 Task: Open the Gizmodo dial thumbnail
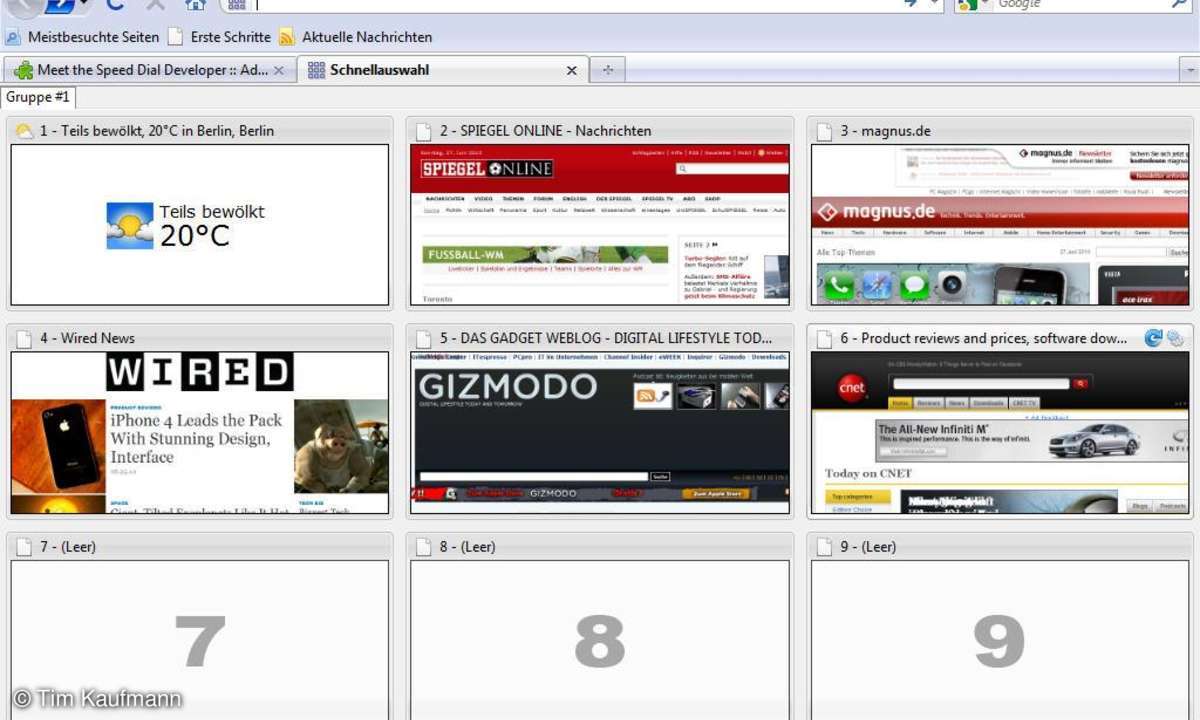(x=600, y=433)
